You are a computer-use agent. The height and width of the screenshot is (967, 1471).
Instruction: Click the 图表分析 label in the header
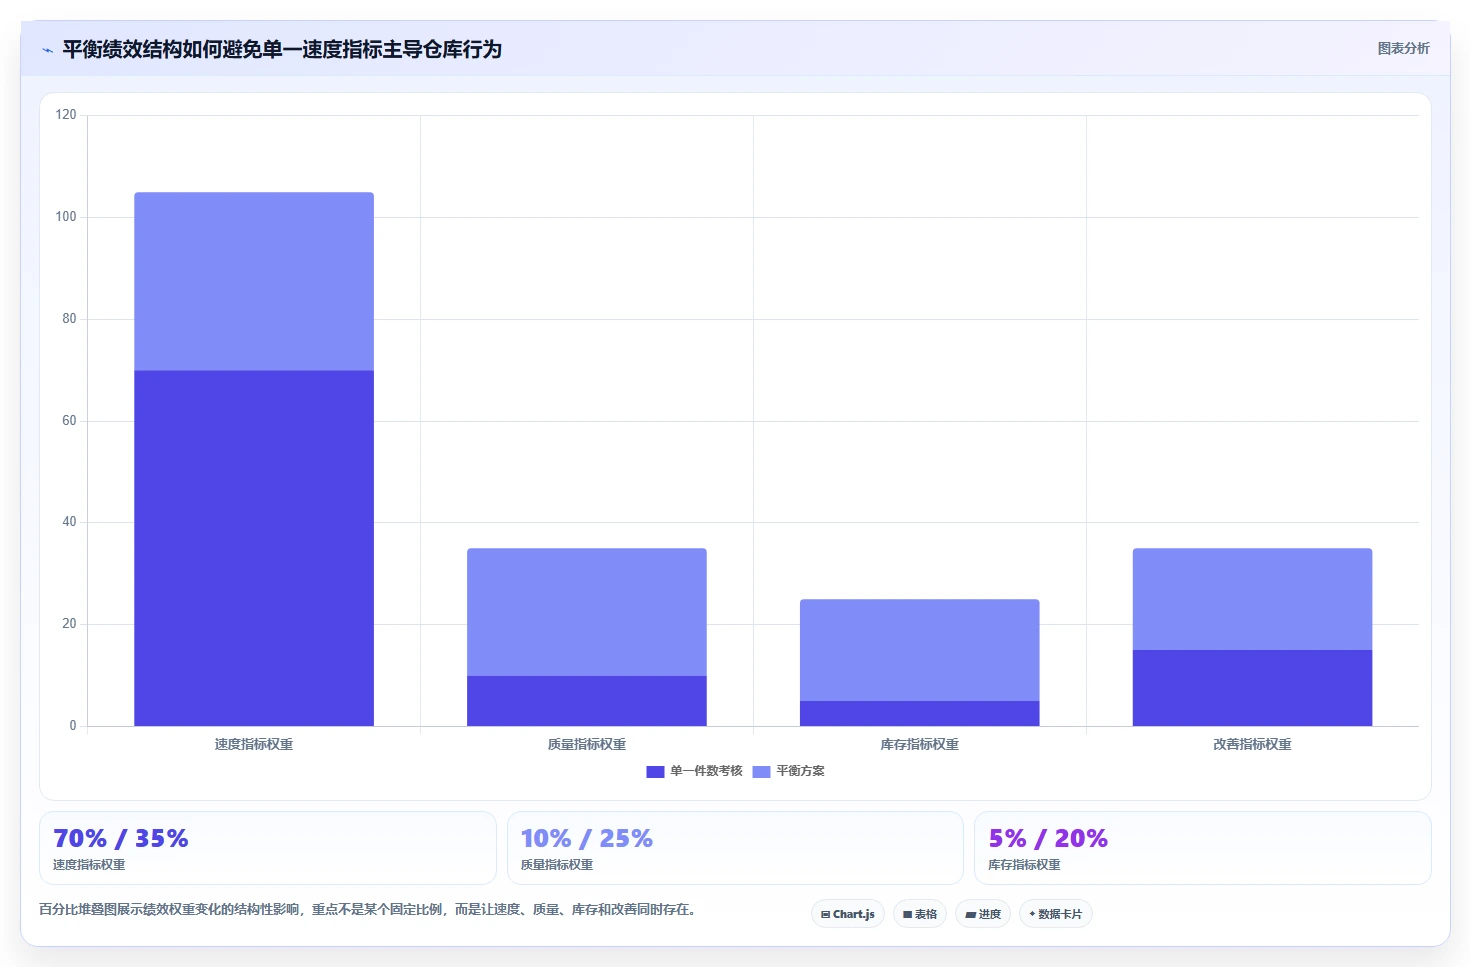click(1403, 48)
